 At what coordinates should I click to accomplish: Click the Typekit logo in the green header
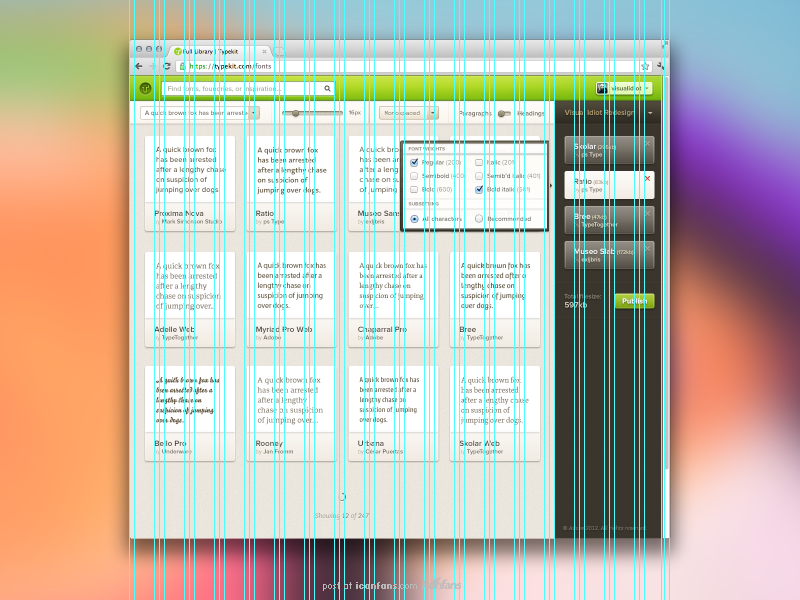[x=145, y=88]
